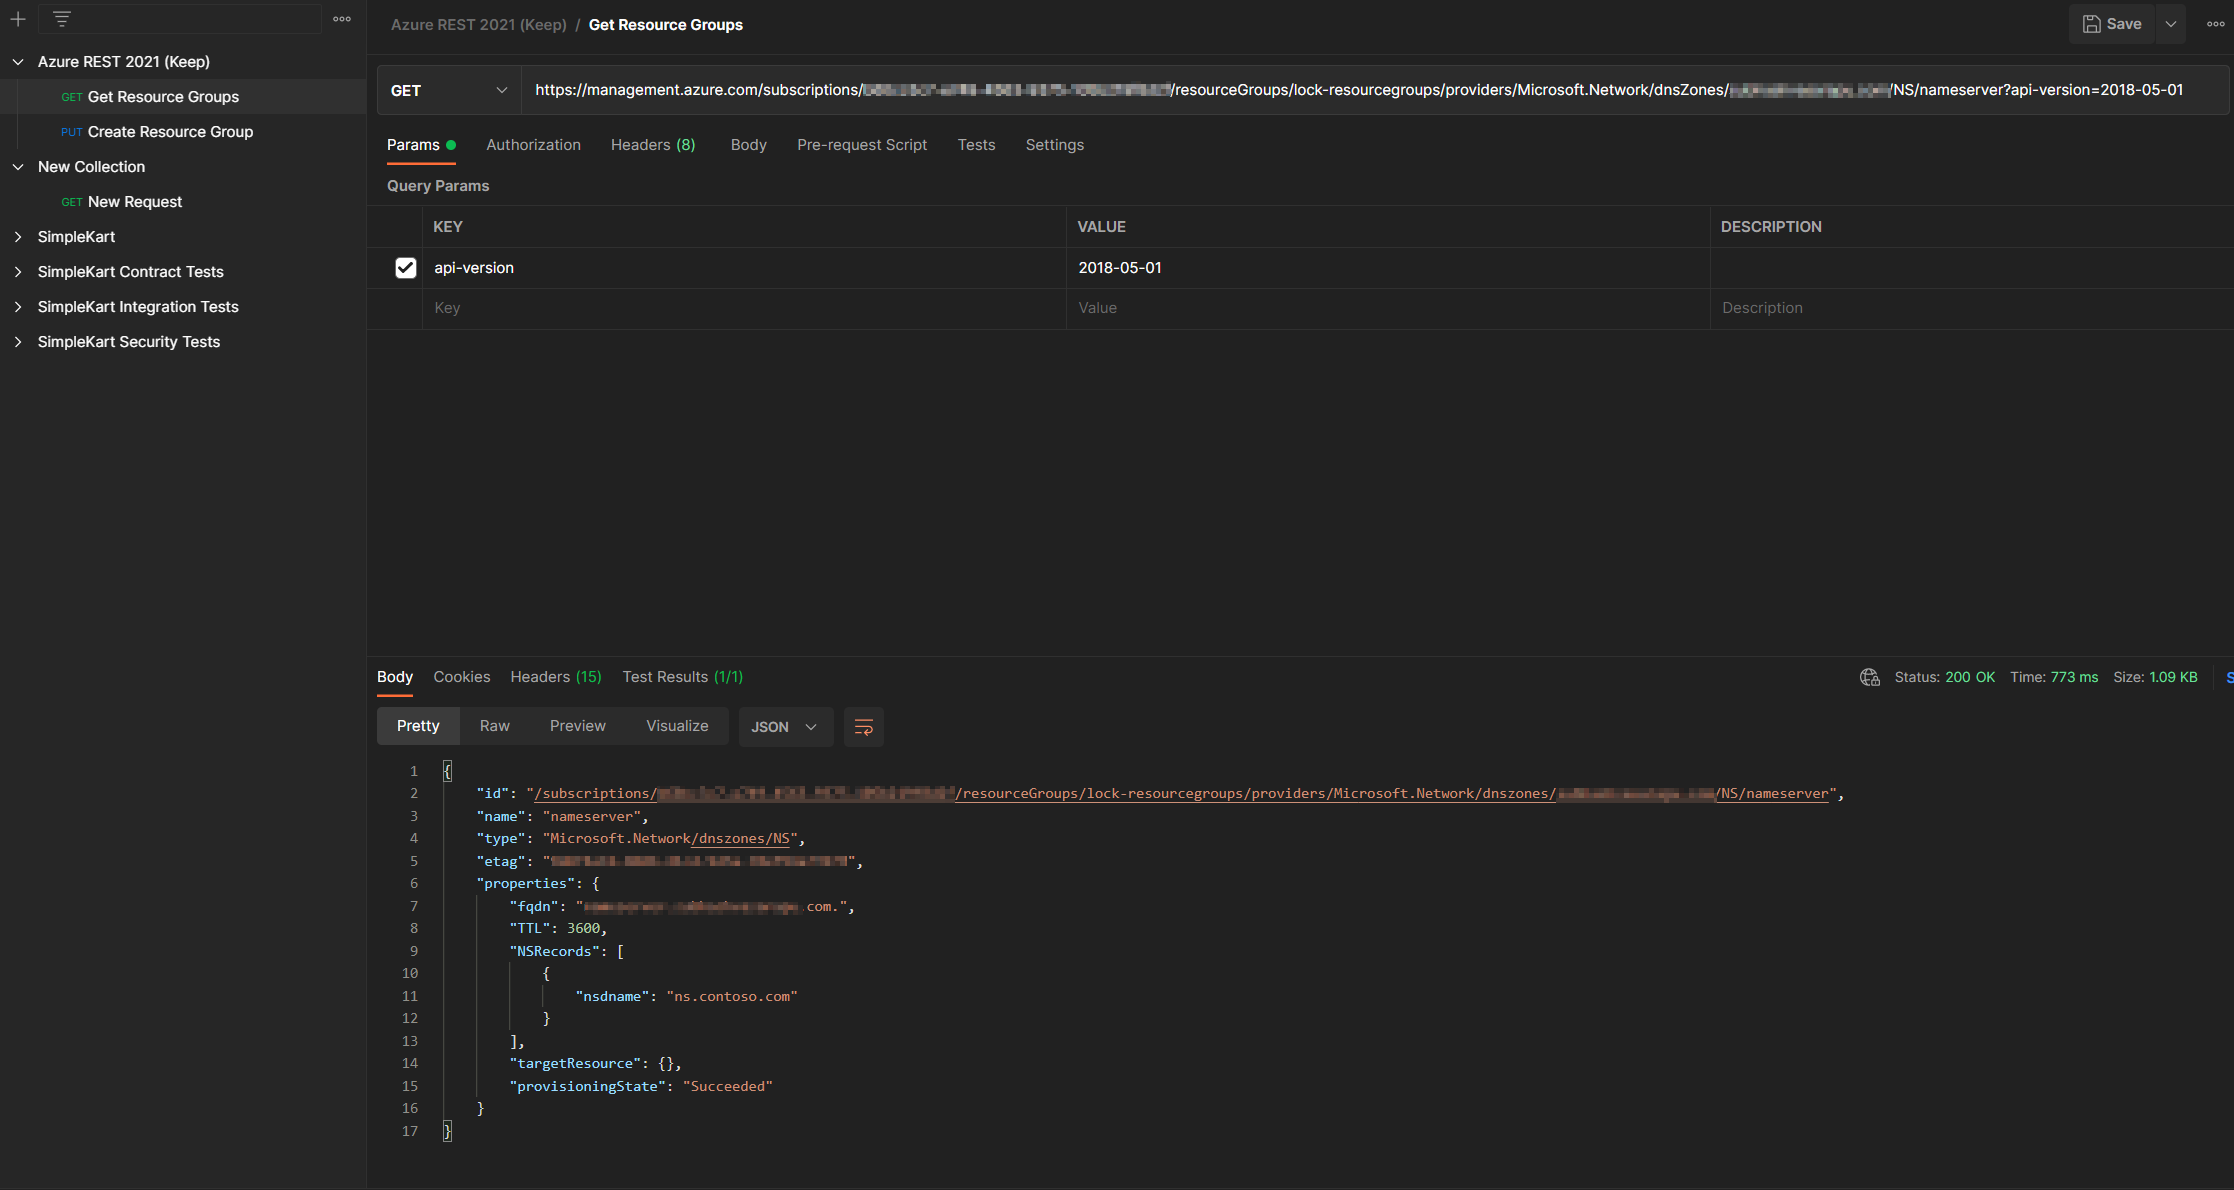Click the network globe icon beside Status
This screenshot has height=1190, width=2234.
point(1870,678)
